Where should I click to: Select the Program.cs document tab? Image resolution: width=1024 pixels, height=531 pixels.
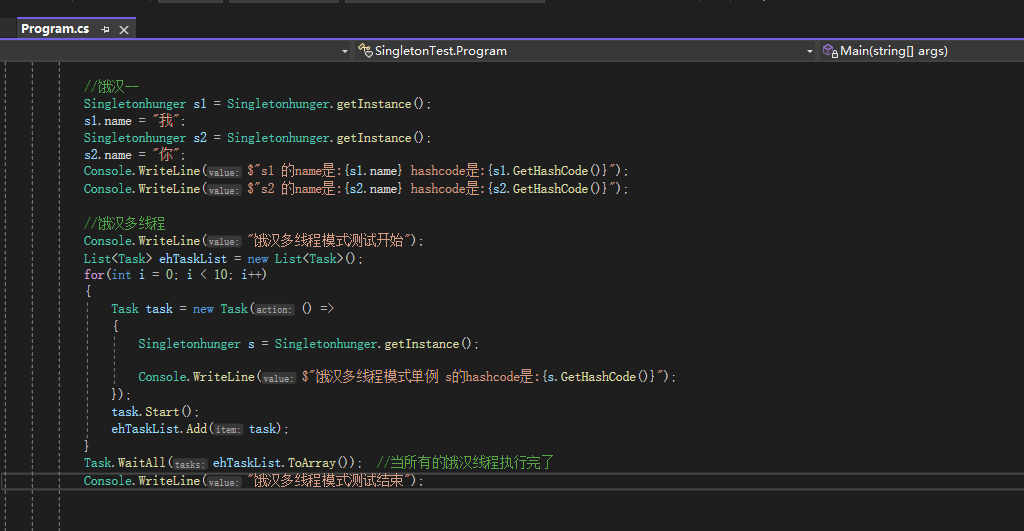(x=55, y=29)
